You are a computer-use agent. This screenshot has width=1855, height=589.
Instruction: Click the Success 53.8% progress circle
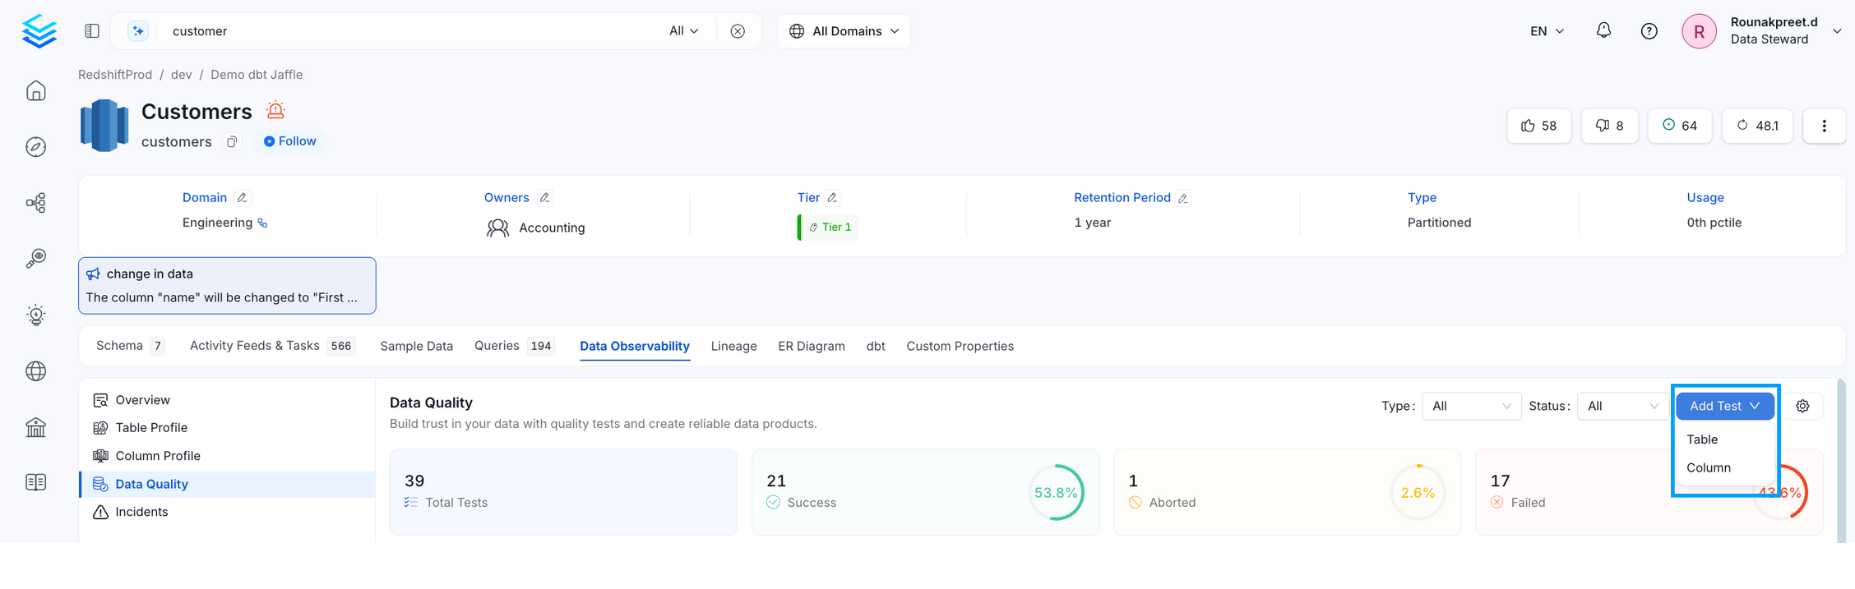[1056, 493]
